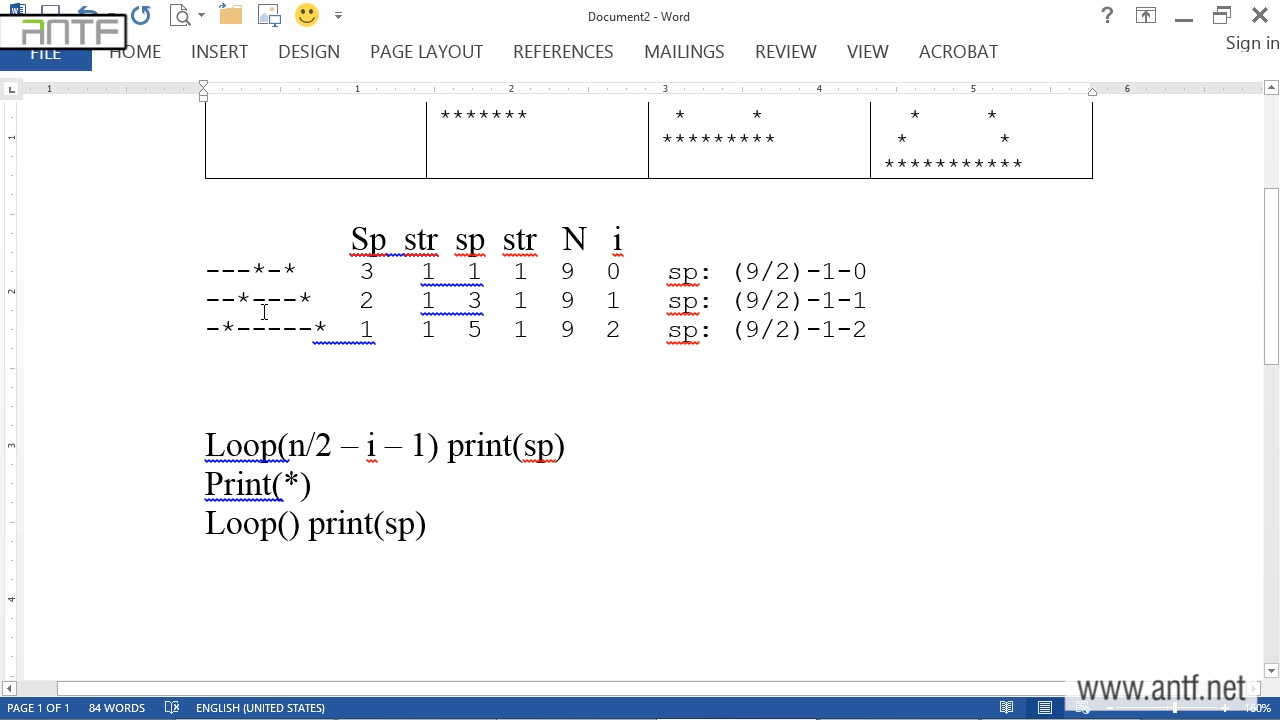This screenshot has width=1280, height=720.
Task: Open Word Help question mark
Action: point(1107,16)
